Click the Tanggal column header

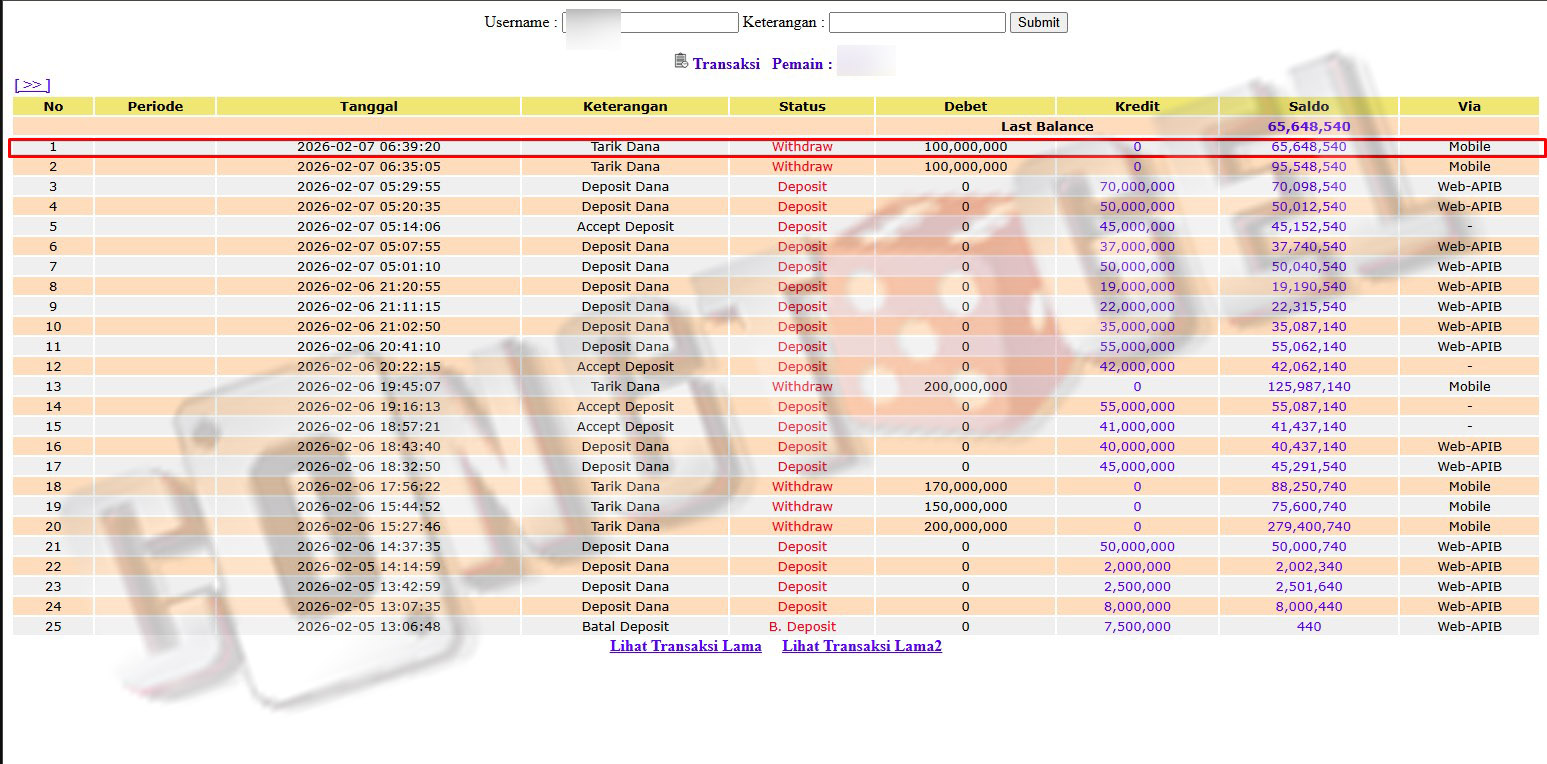tap(368, 106)
